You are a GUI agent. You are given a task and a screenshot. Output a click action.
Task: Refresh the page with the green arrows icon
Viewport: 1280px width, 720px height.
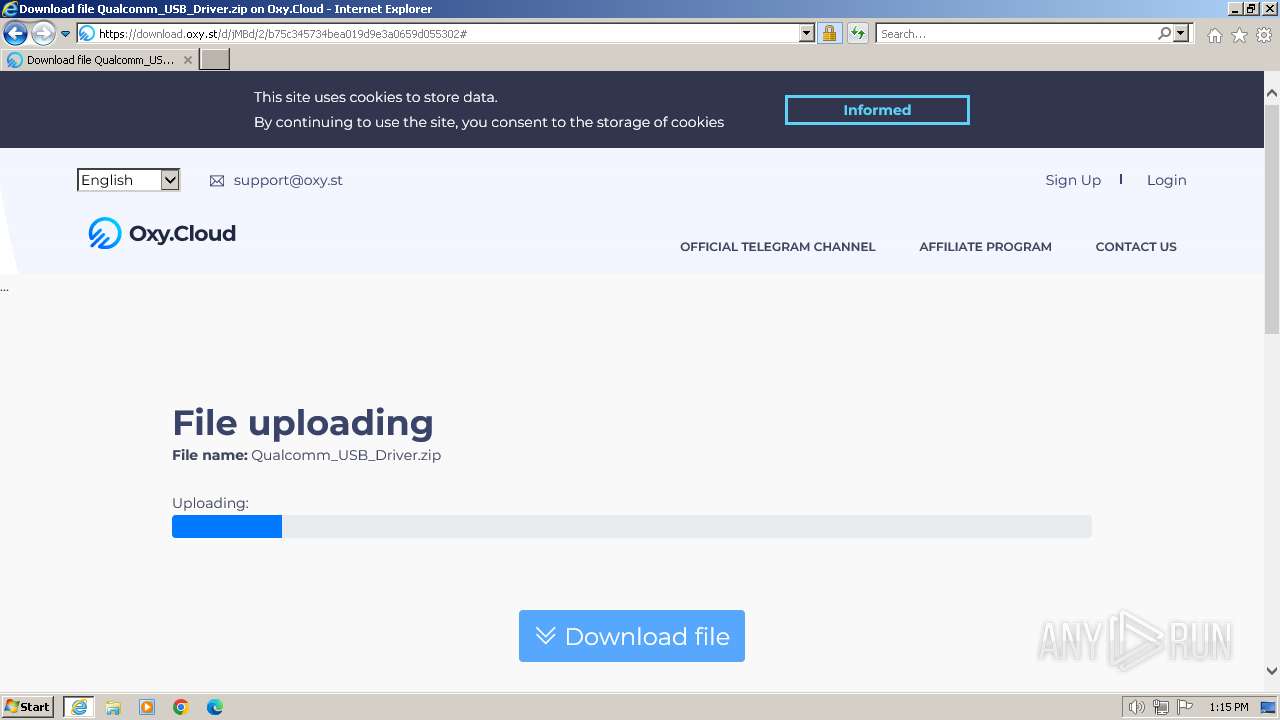858,34
